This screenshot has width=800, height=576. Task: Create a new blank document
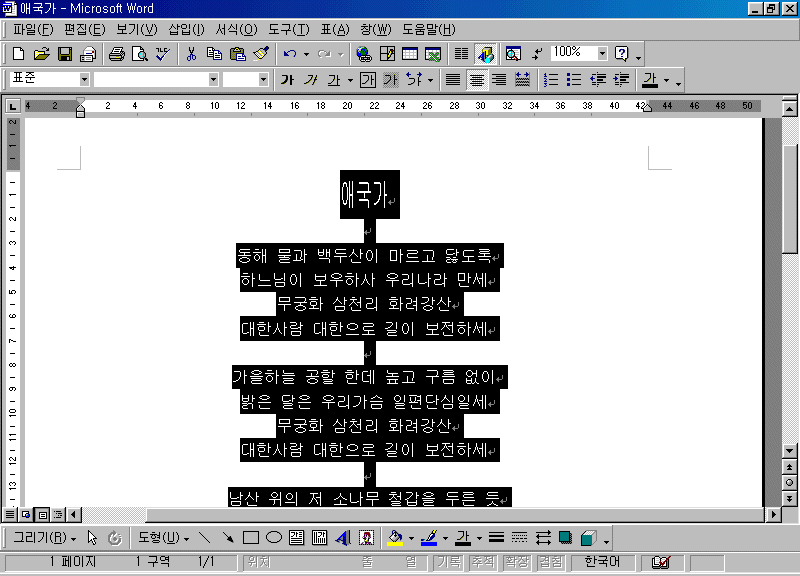[18, 54]
